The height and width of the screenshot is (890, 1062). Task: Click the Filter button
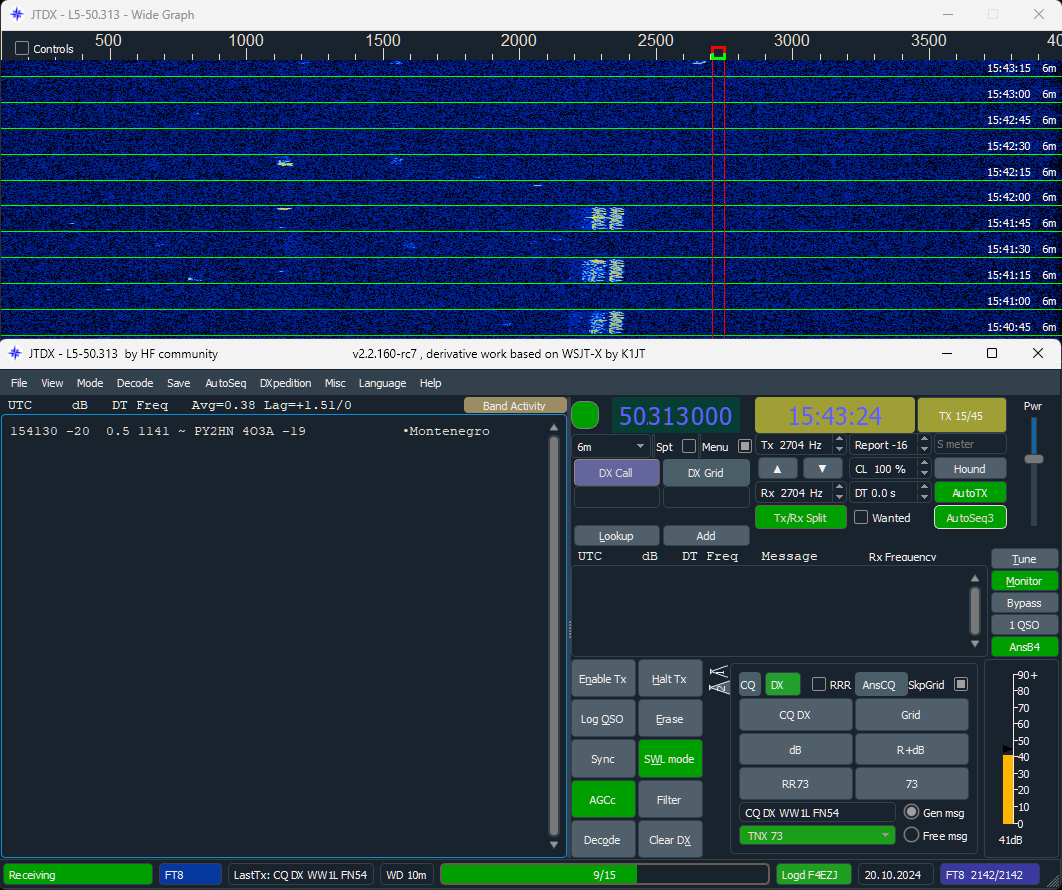point(669,800)
